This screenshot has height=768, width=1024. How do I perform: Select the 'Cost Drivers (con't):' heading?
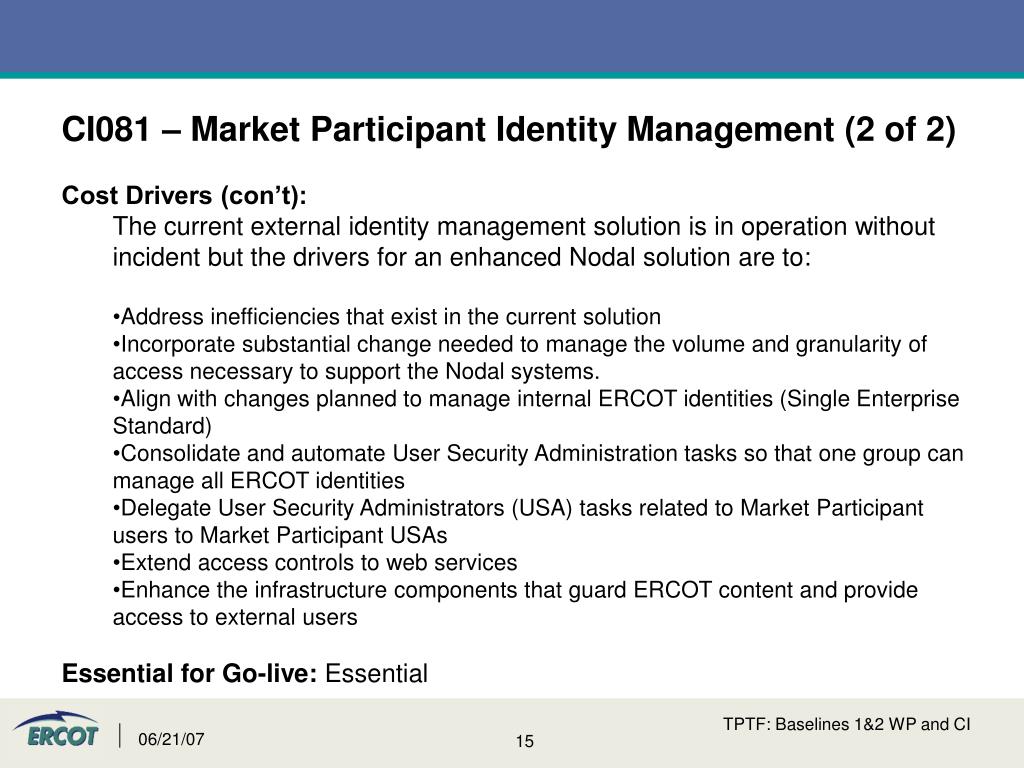pos(184,195)
